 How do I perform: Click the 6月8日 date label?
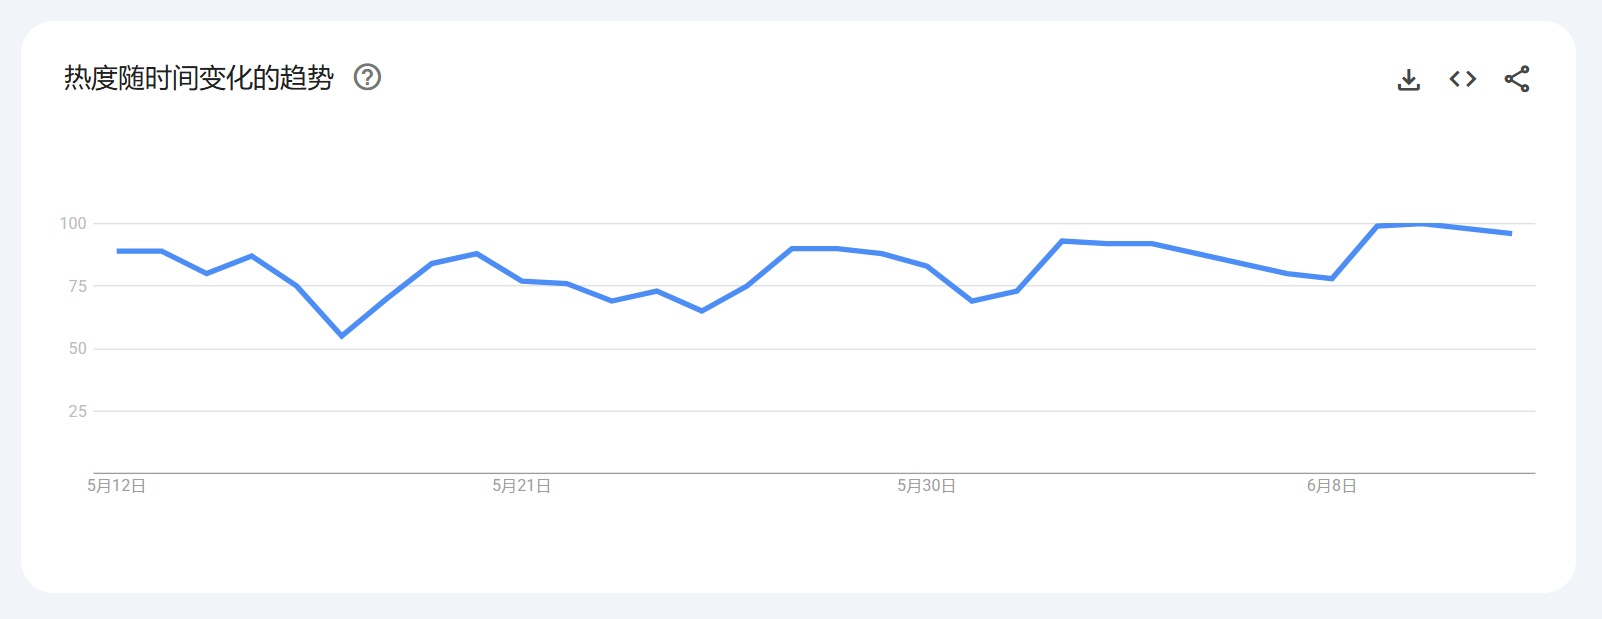(x=1332, y=486)
